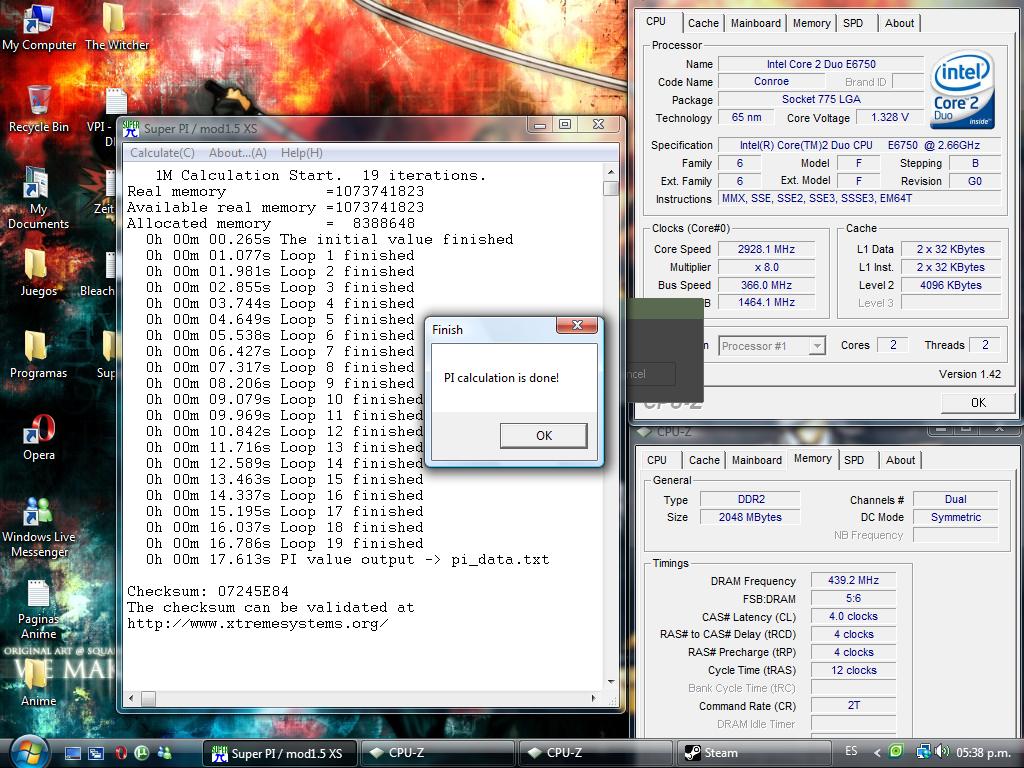
Task: Show hidden tray icons with the arrow
Action: (x=876, y=752)
